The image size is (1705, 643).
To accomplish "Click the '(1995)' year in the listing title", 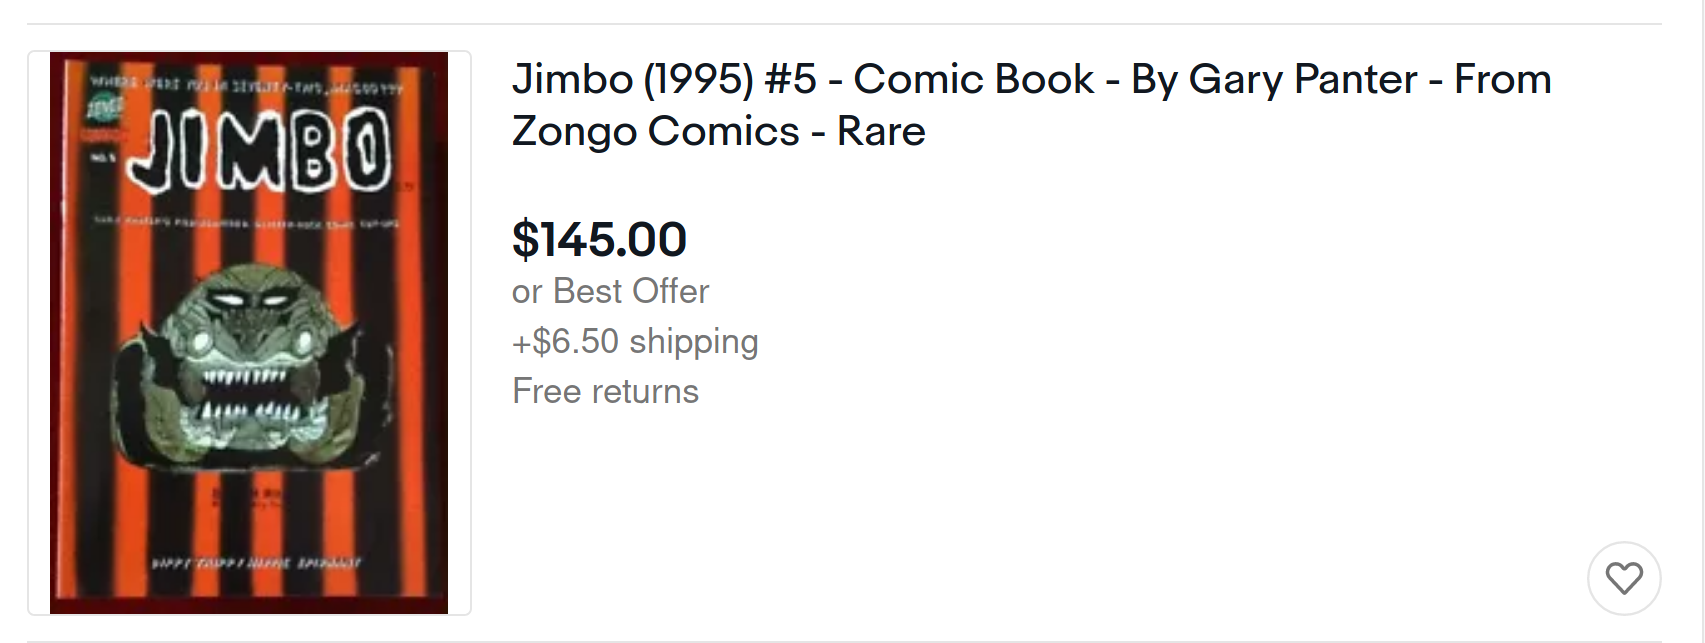I will pyautogui.click(x=699, y=79).
